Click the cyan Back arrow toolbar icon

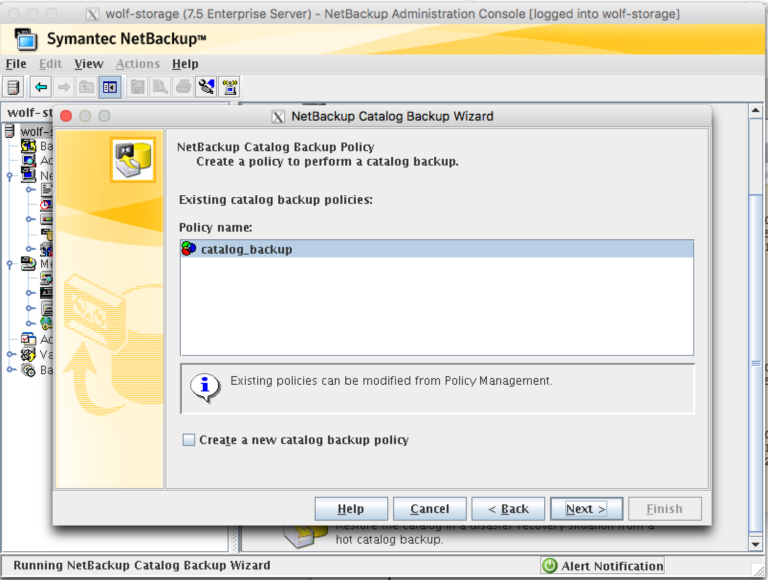41,88
